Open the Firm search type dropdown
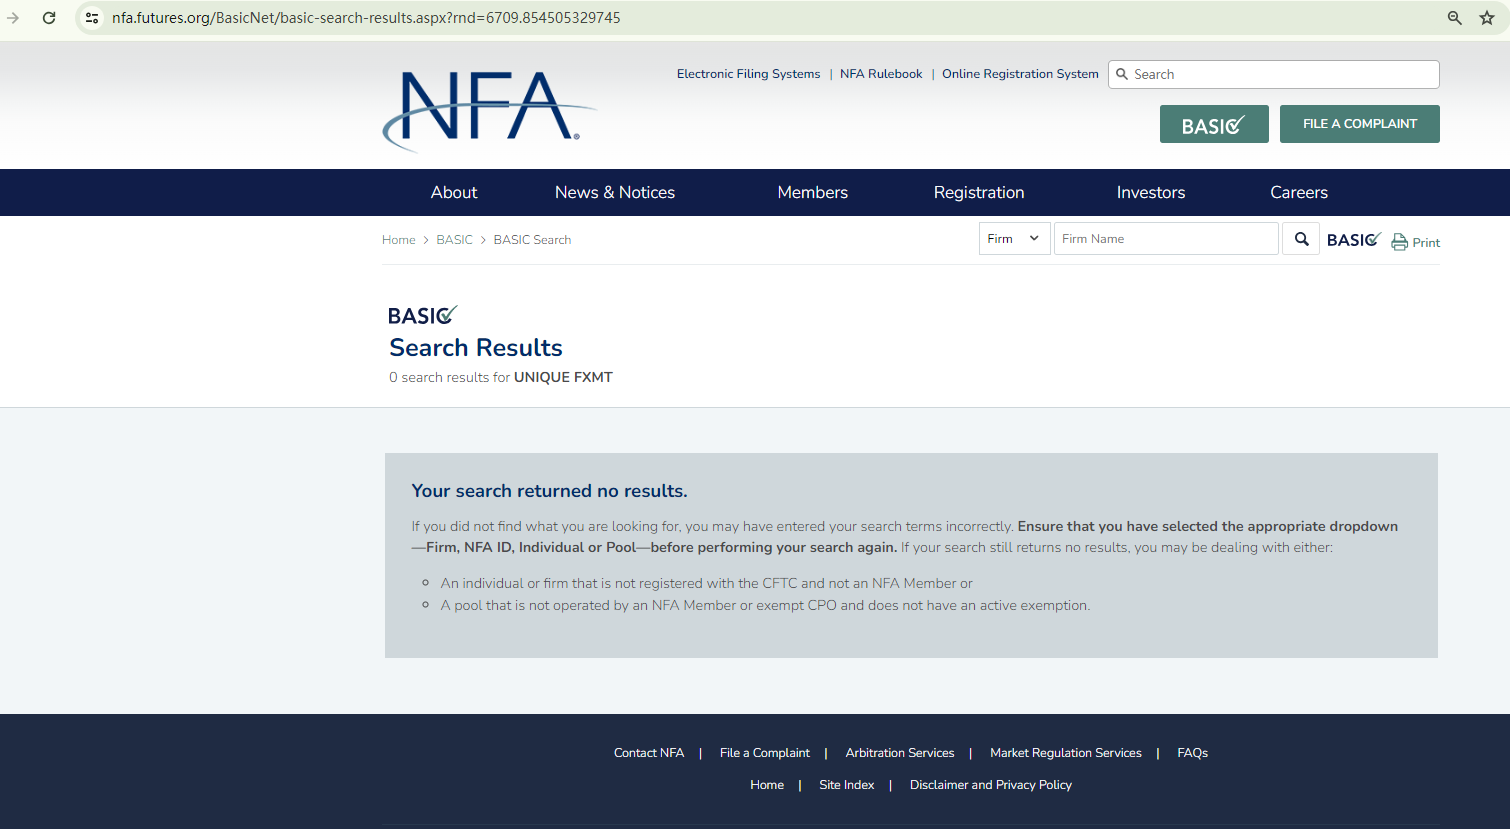Screen dimensions: 1510x829 (x=1014, y=239)
